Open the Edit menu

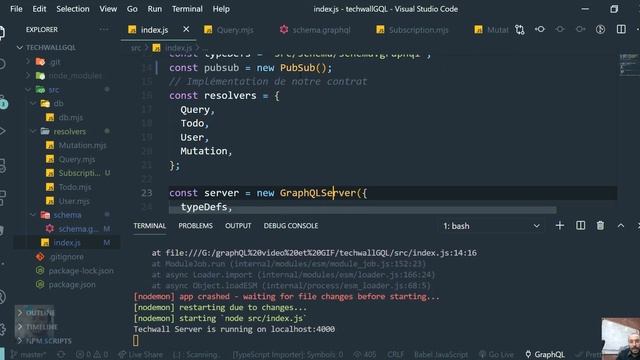[x=39, y=9]
